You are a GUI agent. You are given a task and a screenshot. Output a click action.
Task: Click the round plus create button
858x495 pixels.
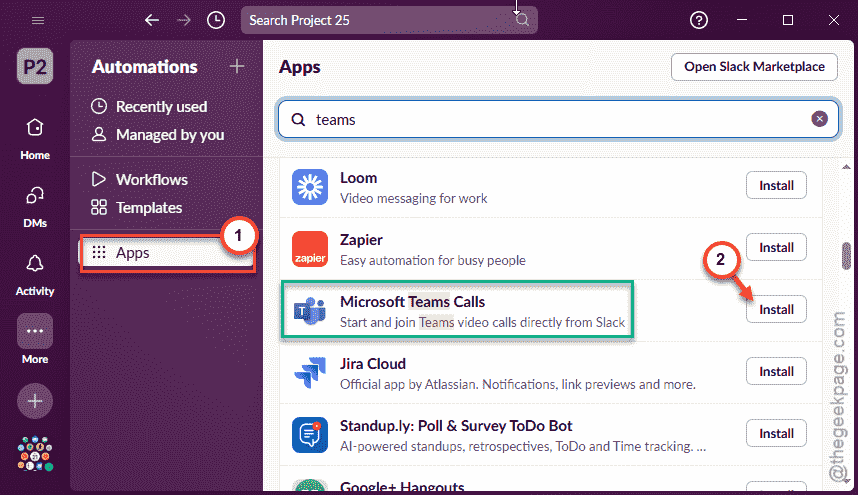(x=35, y=401)
